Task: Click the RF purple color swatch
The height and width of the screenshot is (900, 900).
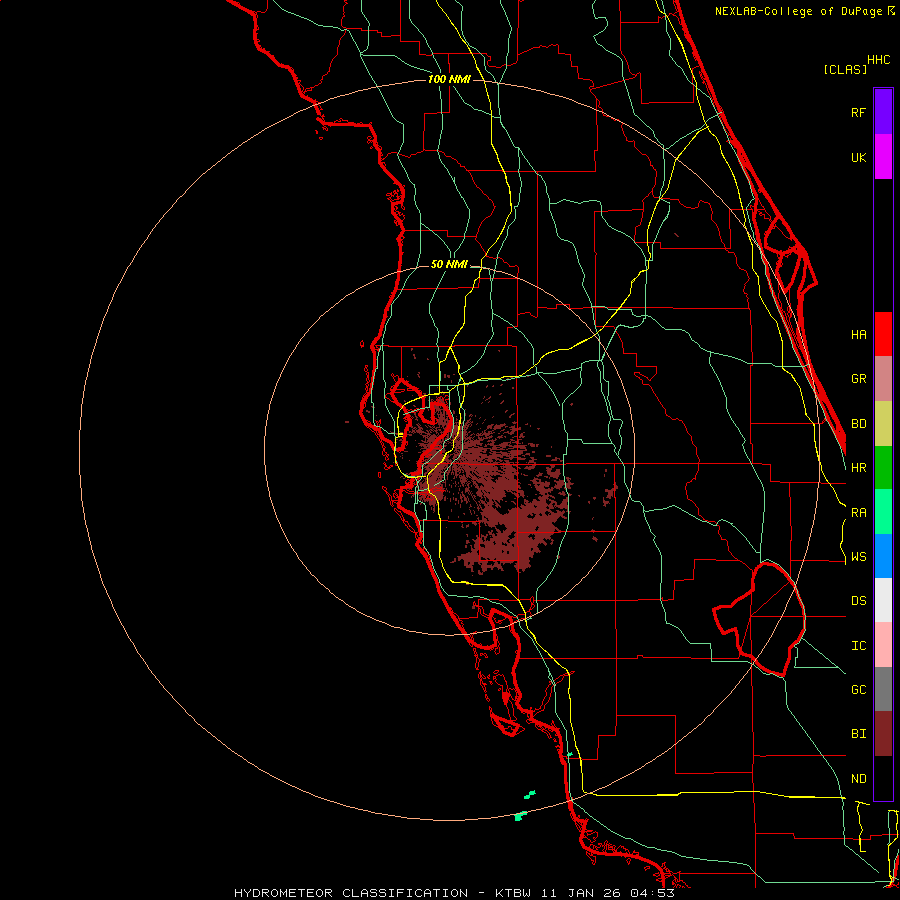Action: click(883, 112)
